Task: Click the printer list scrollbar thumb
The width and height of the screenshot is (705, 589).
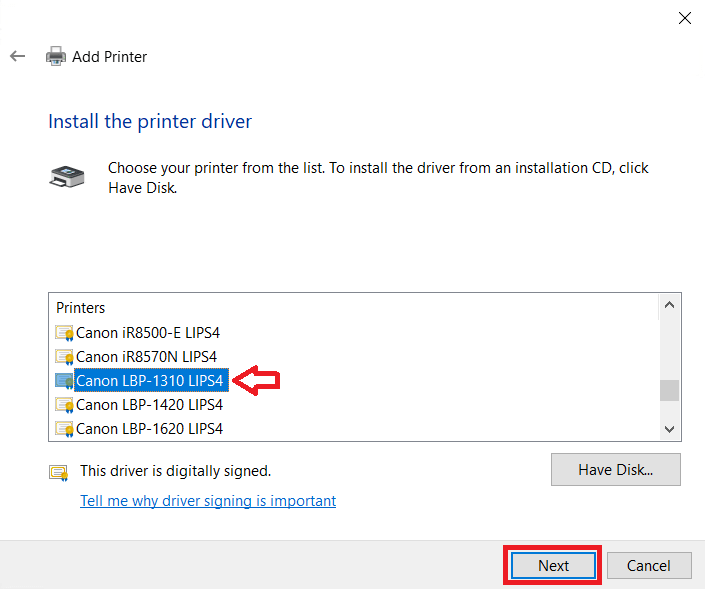Action: pos(669,390)
